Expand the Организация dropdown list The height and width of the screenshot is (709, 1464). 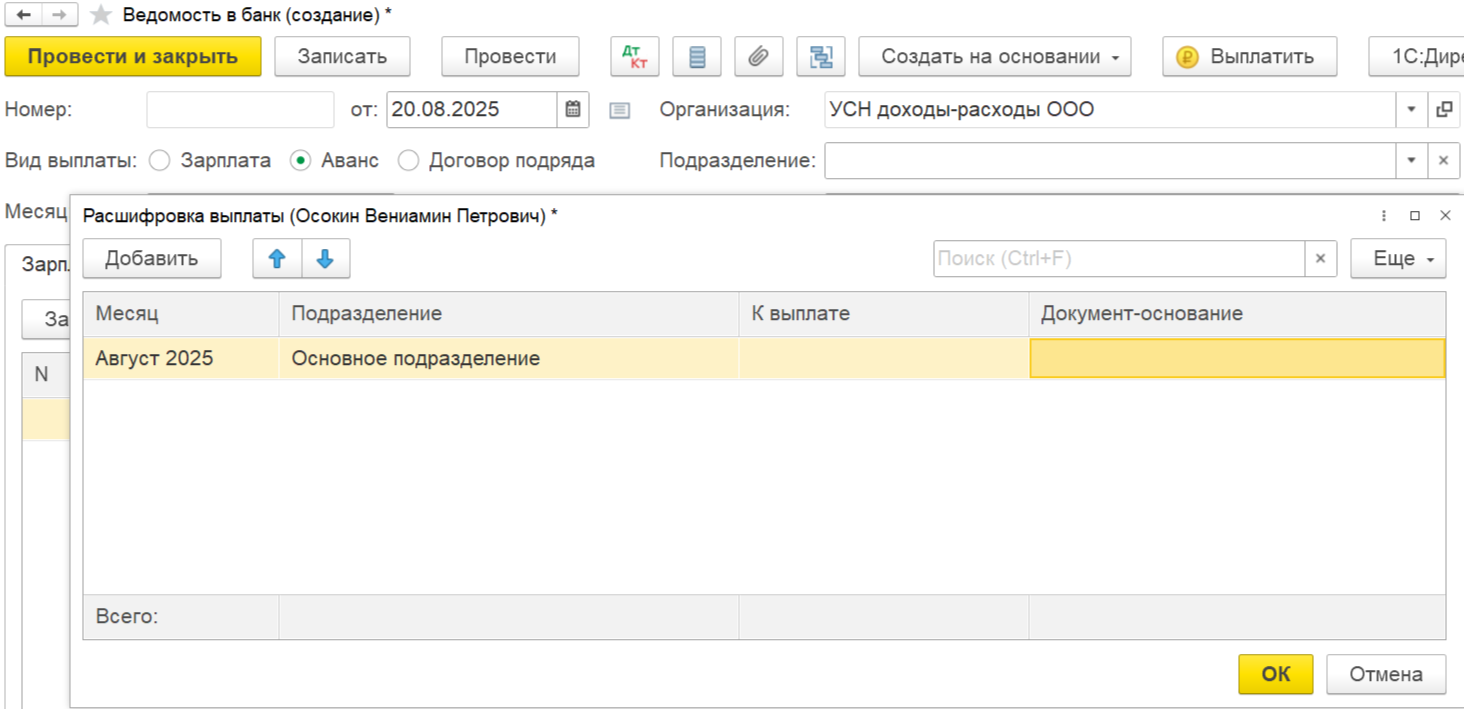point(1411,110)
